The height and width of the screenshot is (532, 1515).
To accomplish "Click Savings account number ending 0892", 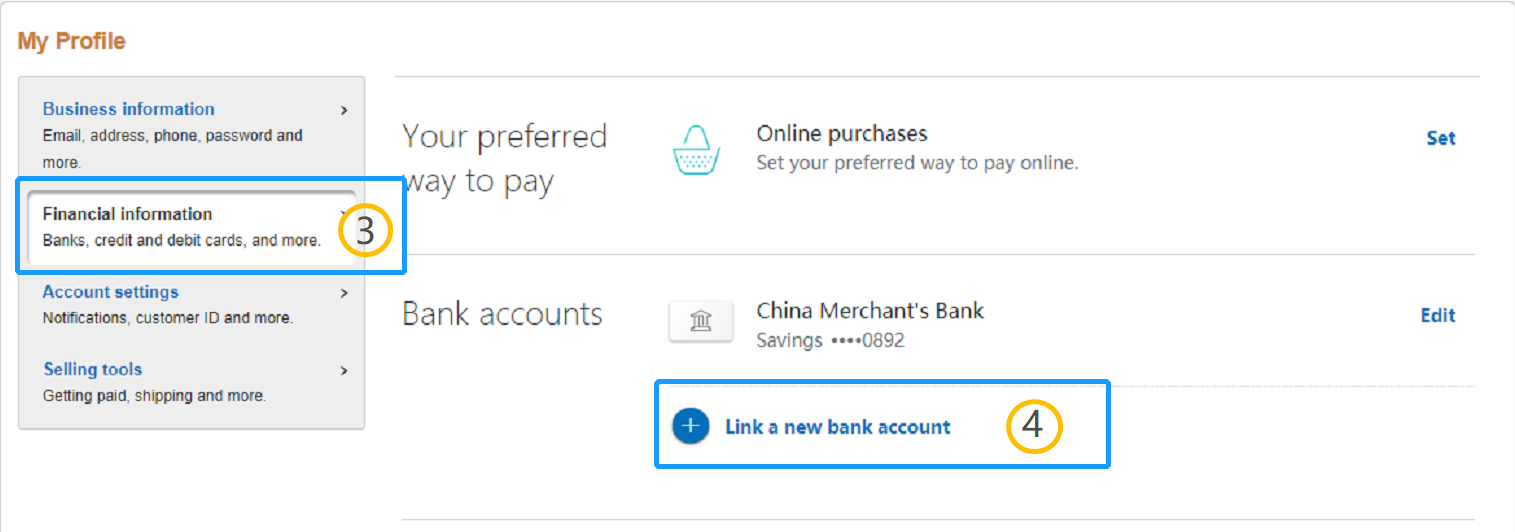I will (830, 340).
